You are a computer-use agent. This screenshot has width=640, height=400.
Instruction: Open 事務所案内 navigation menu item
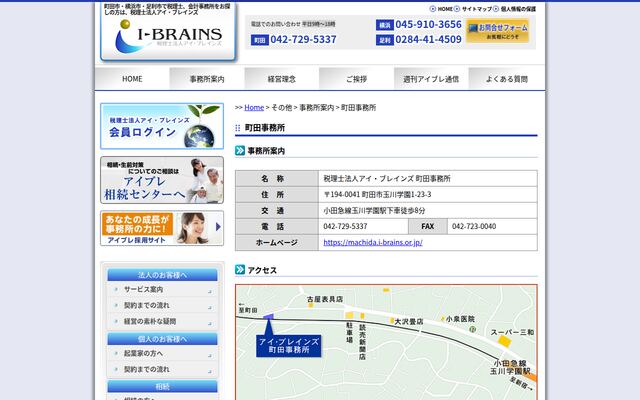point(207,78)
